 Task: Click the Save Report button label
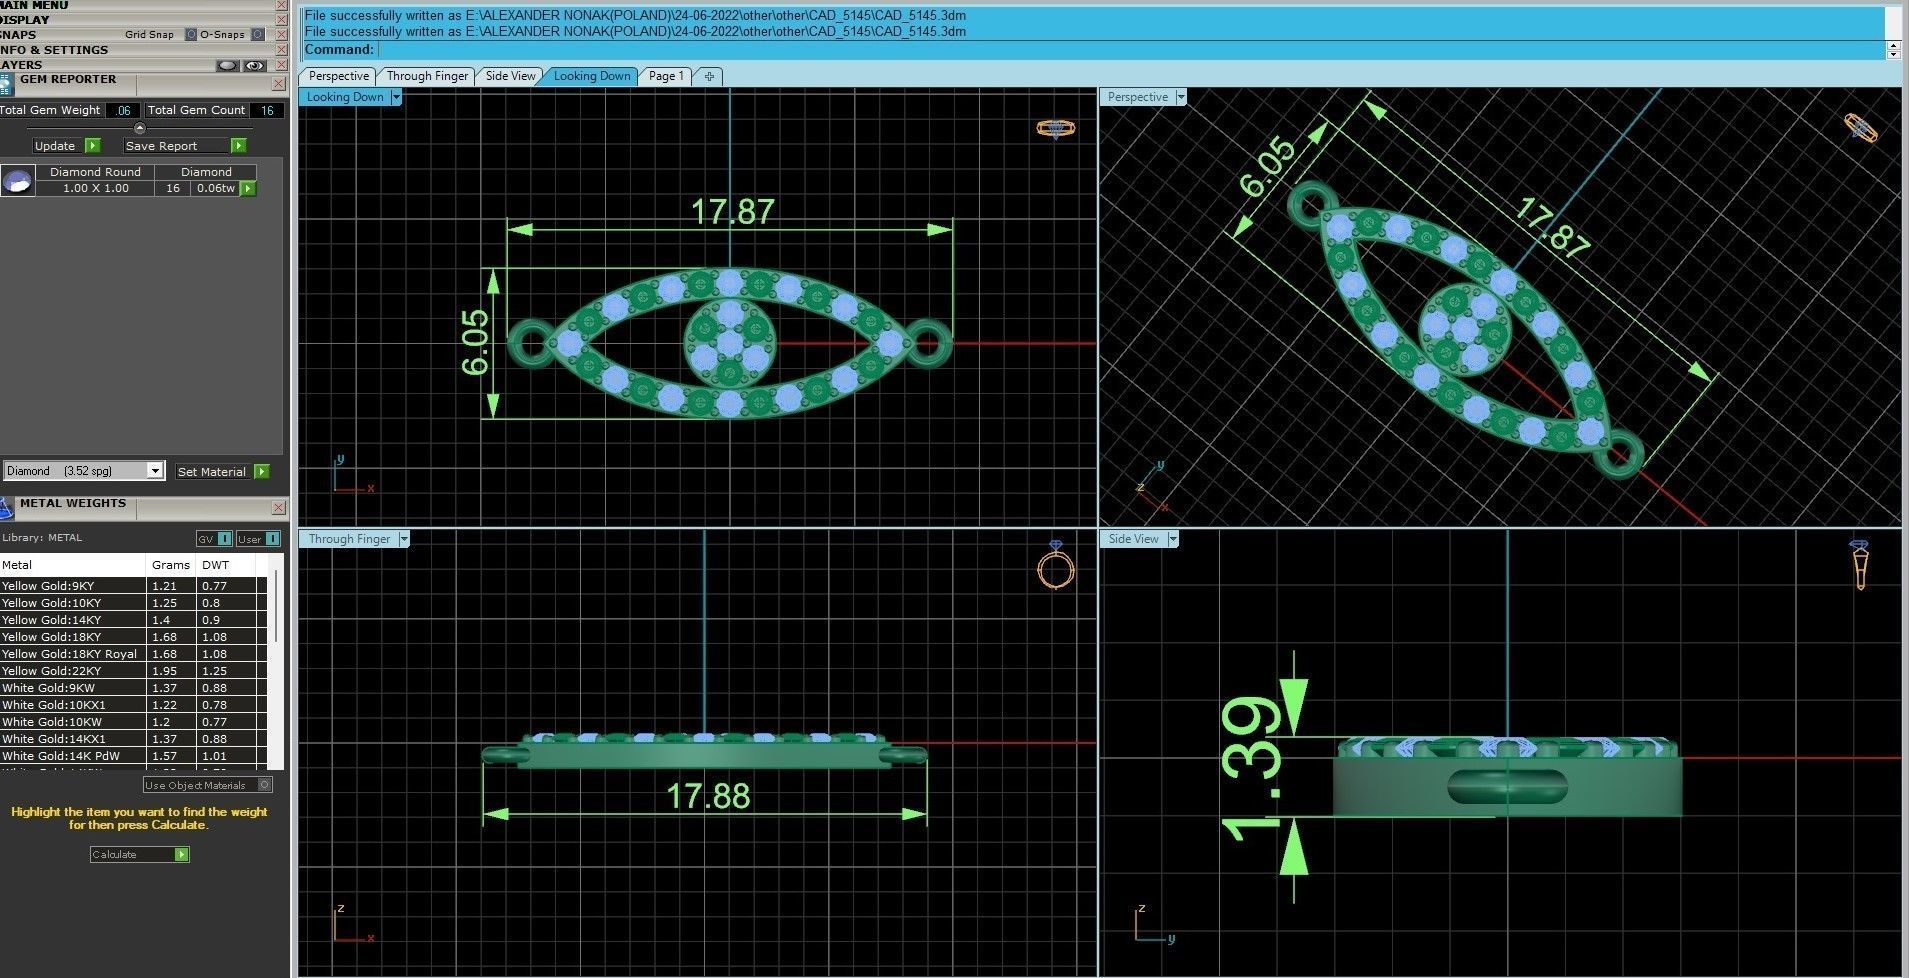point(161,146)
